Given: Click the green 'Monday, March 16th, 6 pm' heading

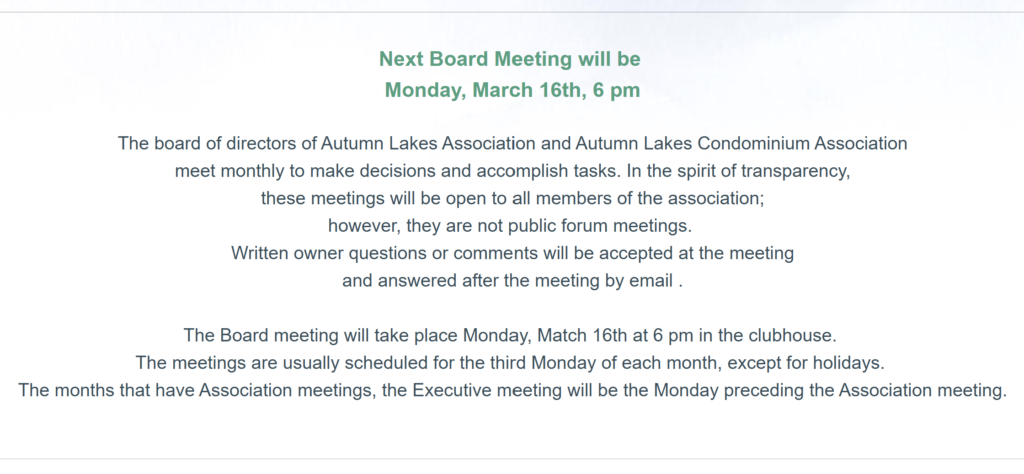Looking at the screenshot, I should tap(511, 90).
